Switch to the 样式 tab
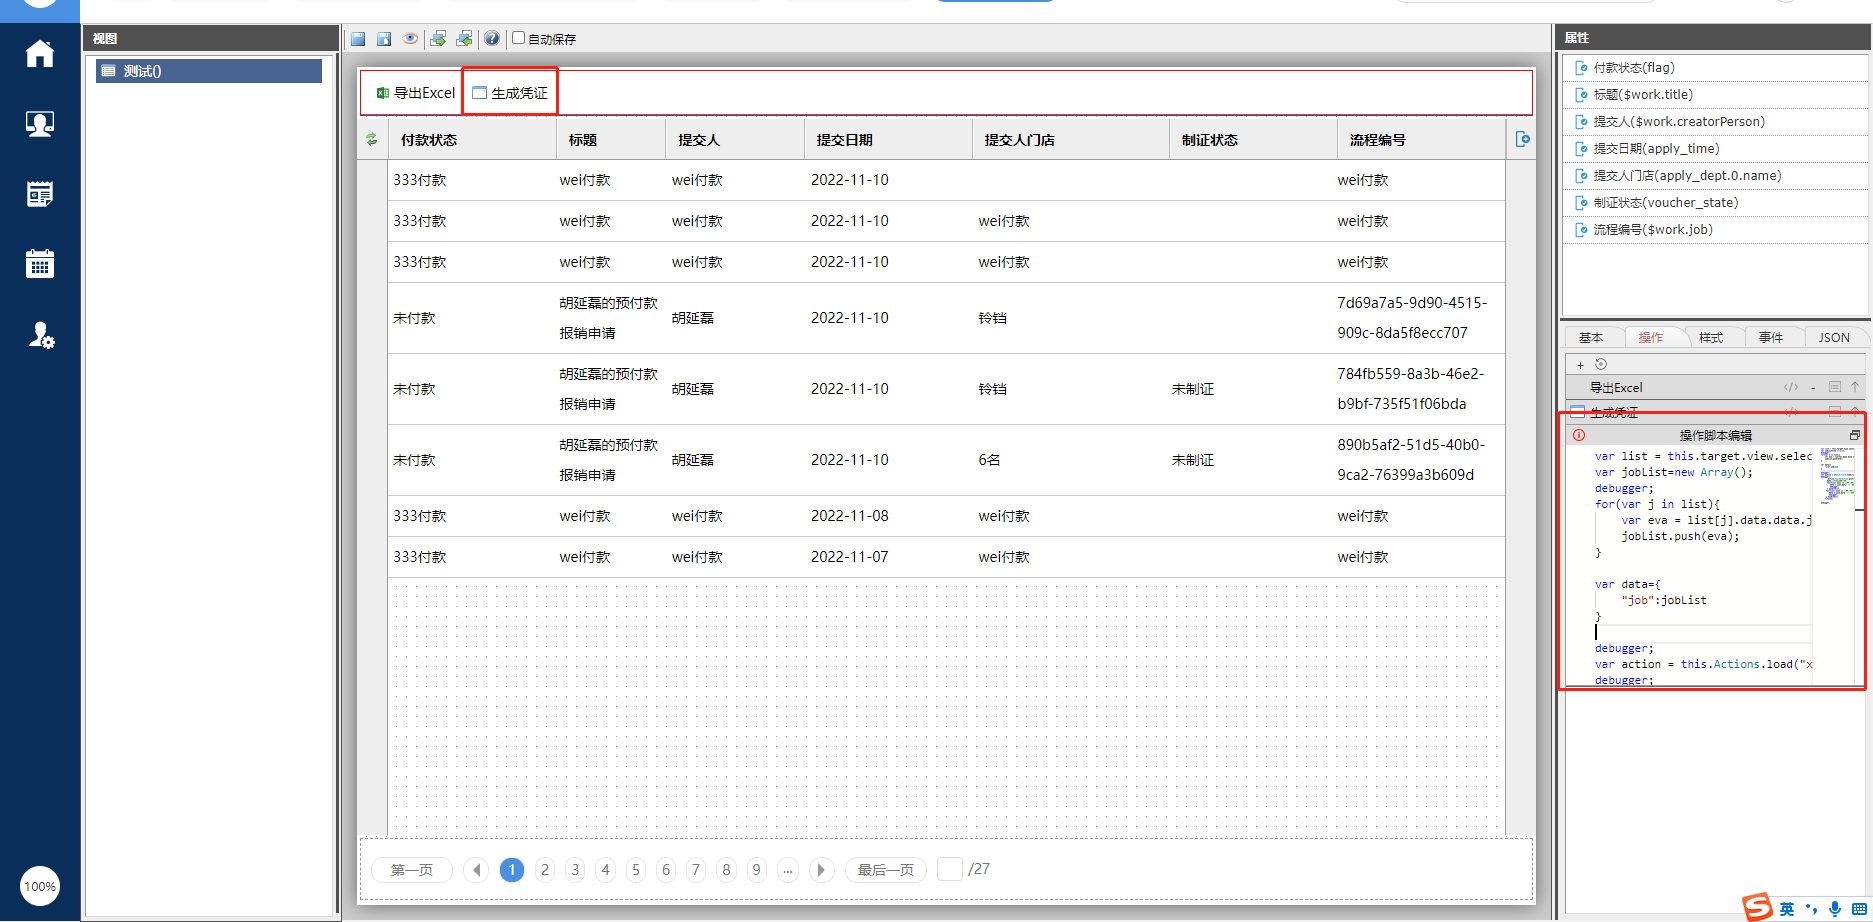 1711,338
